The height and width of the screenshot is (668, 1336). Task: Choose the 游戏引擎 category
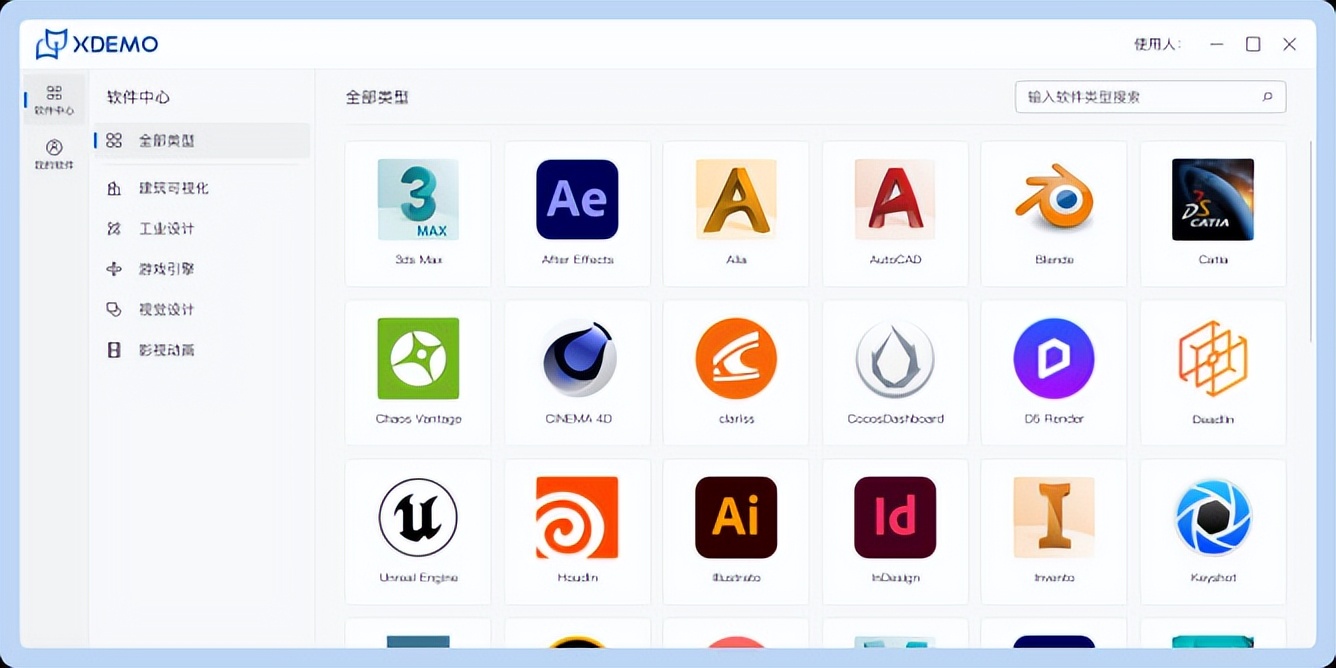(x=202, y=269)
